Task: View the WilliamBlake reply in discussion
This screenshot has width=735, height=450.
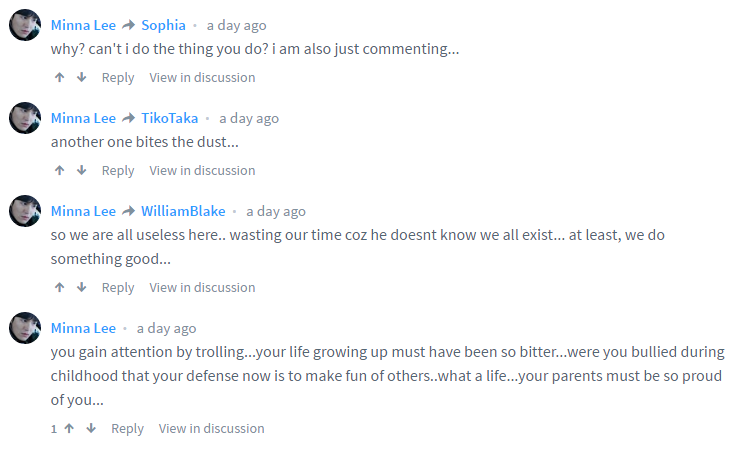Action: pos(202,288)
